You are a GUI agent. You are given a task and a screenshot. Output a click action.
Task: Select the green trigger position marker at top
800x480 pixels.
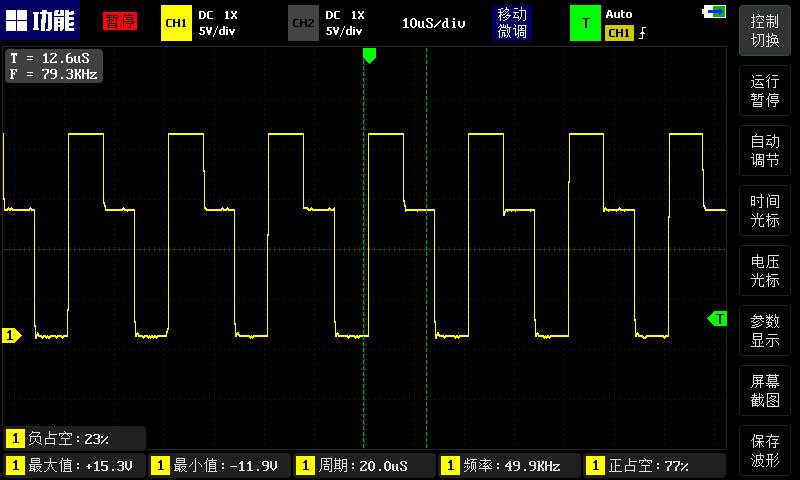point(369,56)
